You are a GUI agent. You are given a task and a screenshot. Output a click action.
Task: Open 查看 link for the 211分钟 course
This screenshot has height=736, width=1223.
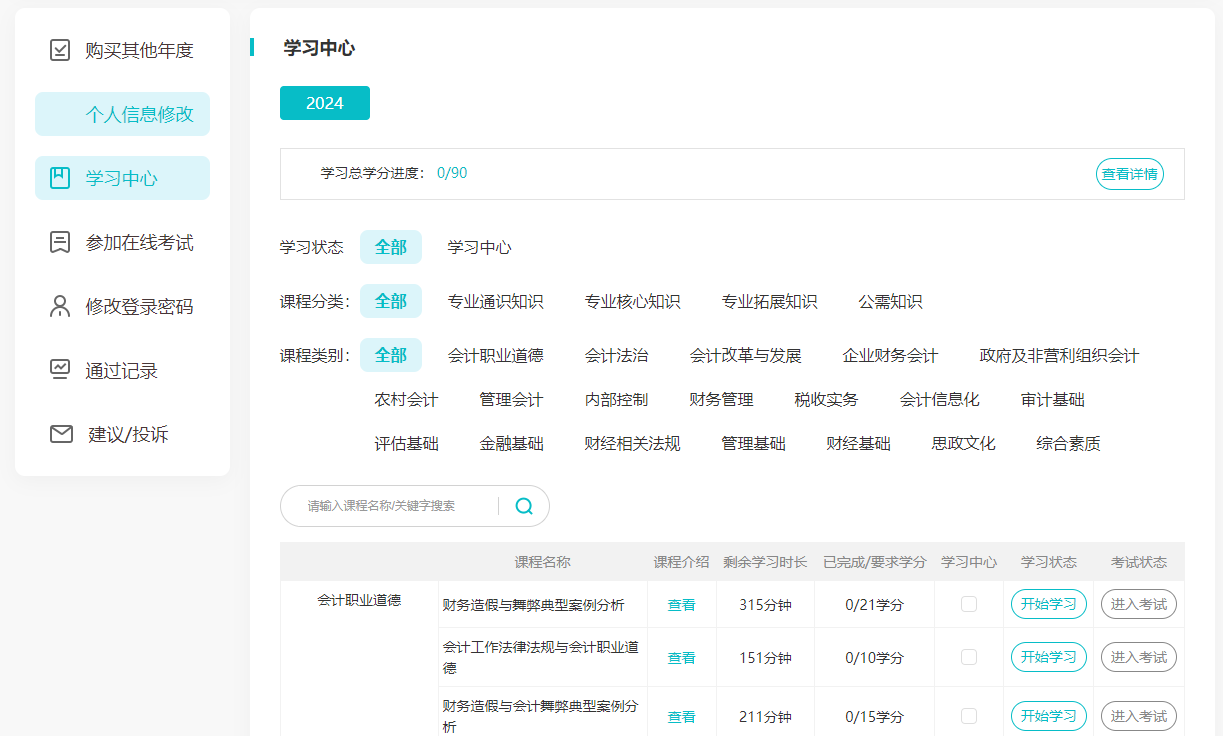pos(681,717)
